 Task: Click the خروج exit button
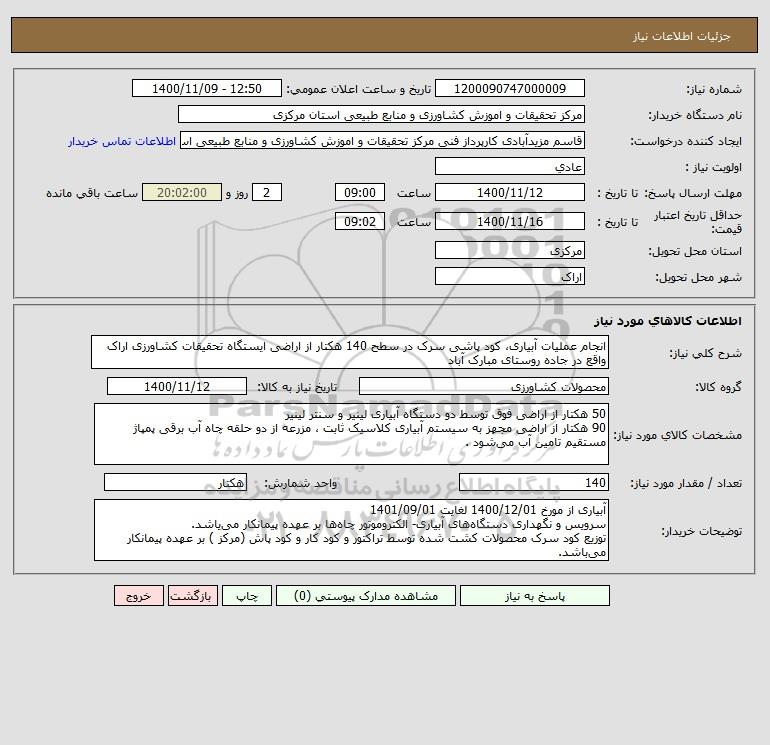[138, 596]
